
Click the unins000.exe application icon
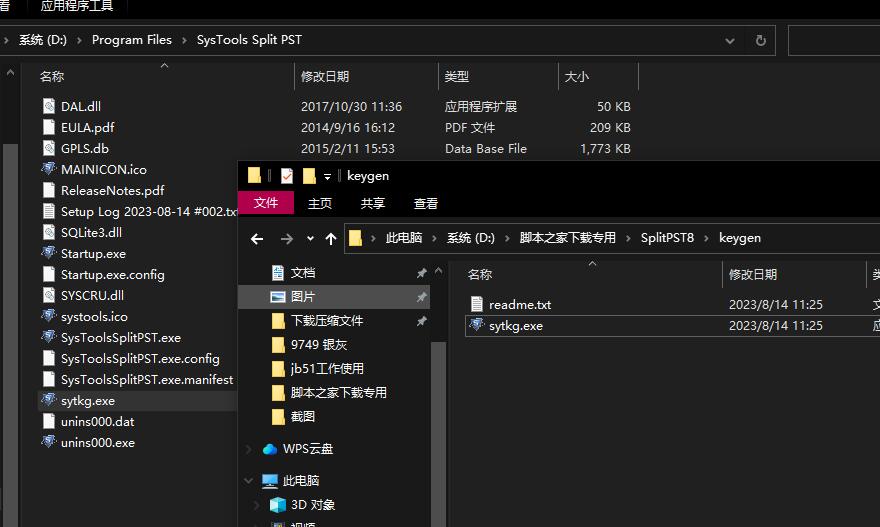point(49,442)
